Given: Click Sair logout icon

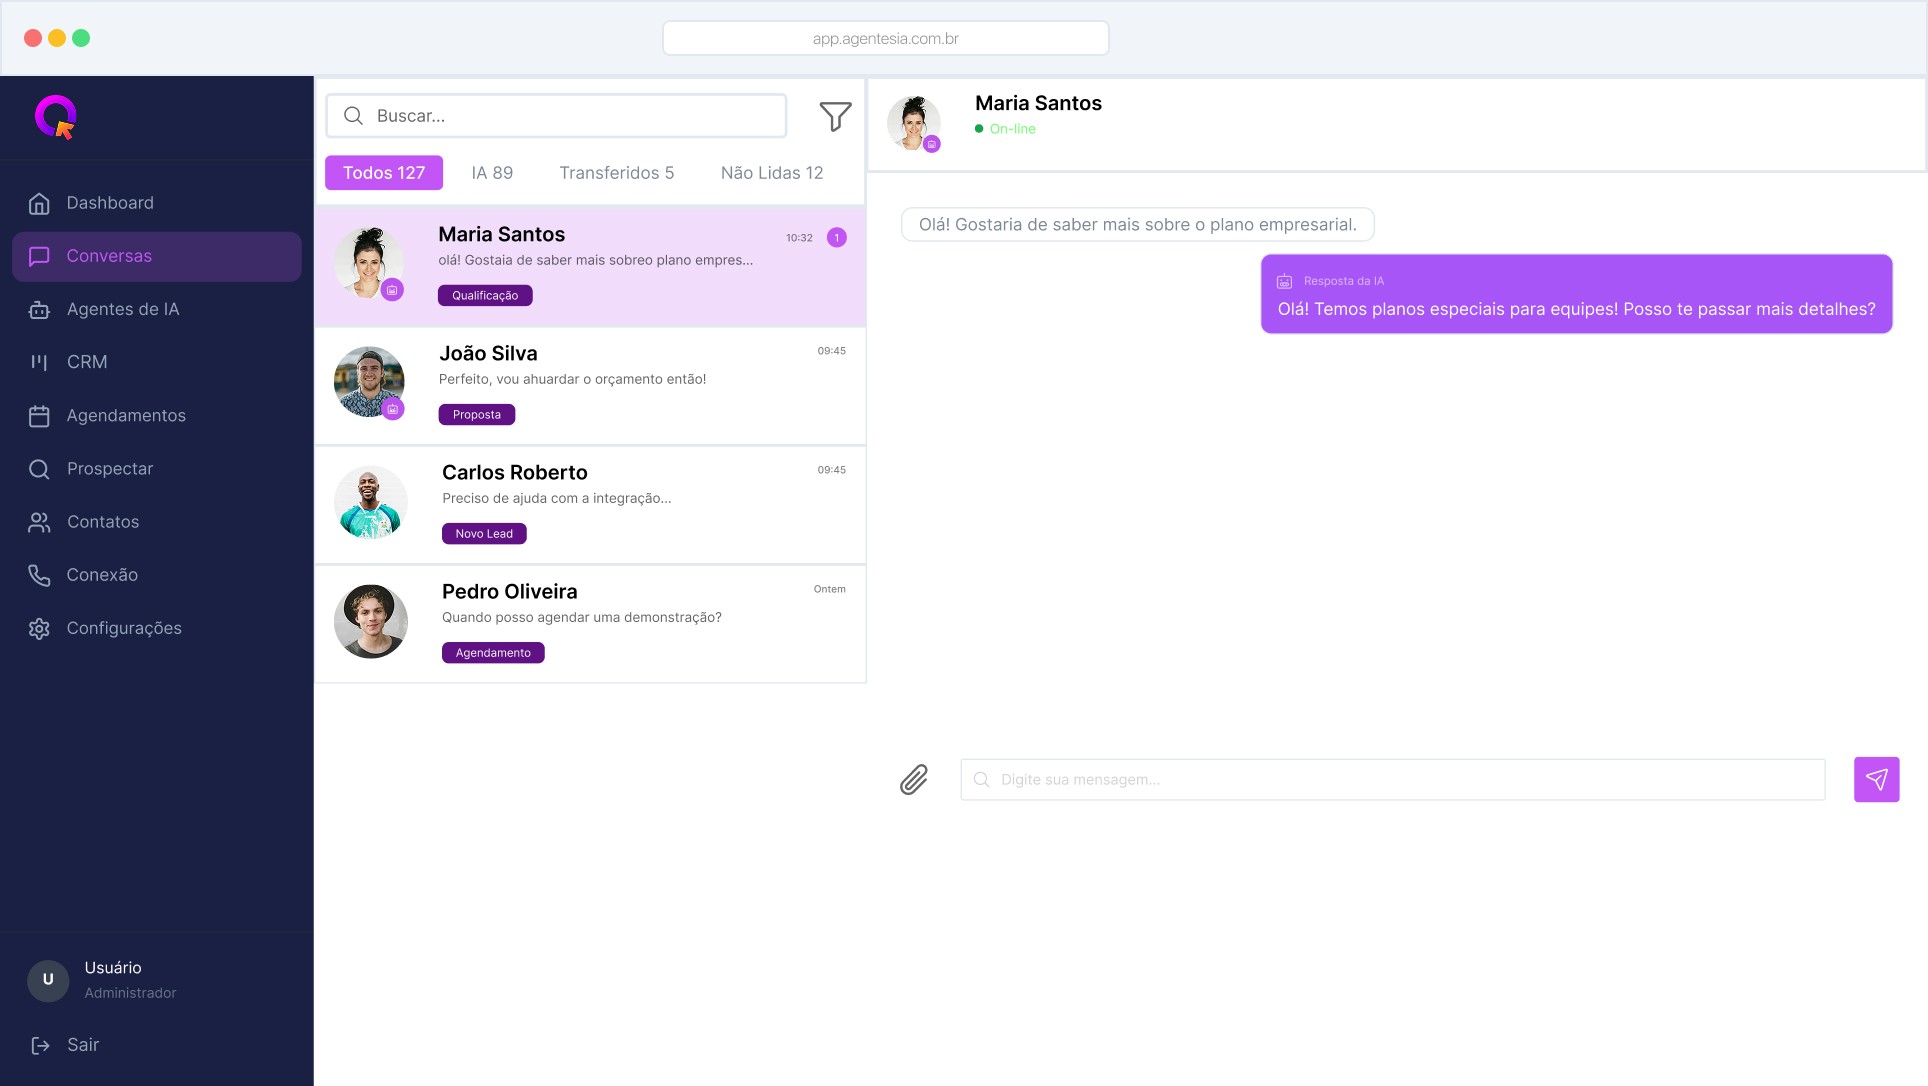Looking at the screenshot, I should pyautogui.click(x=41, y=1045).
